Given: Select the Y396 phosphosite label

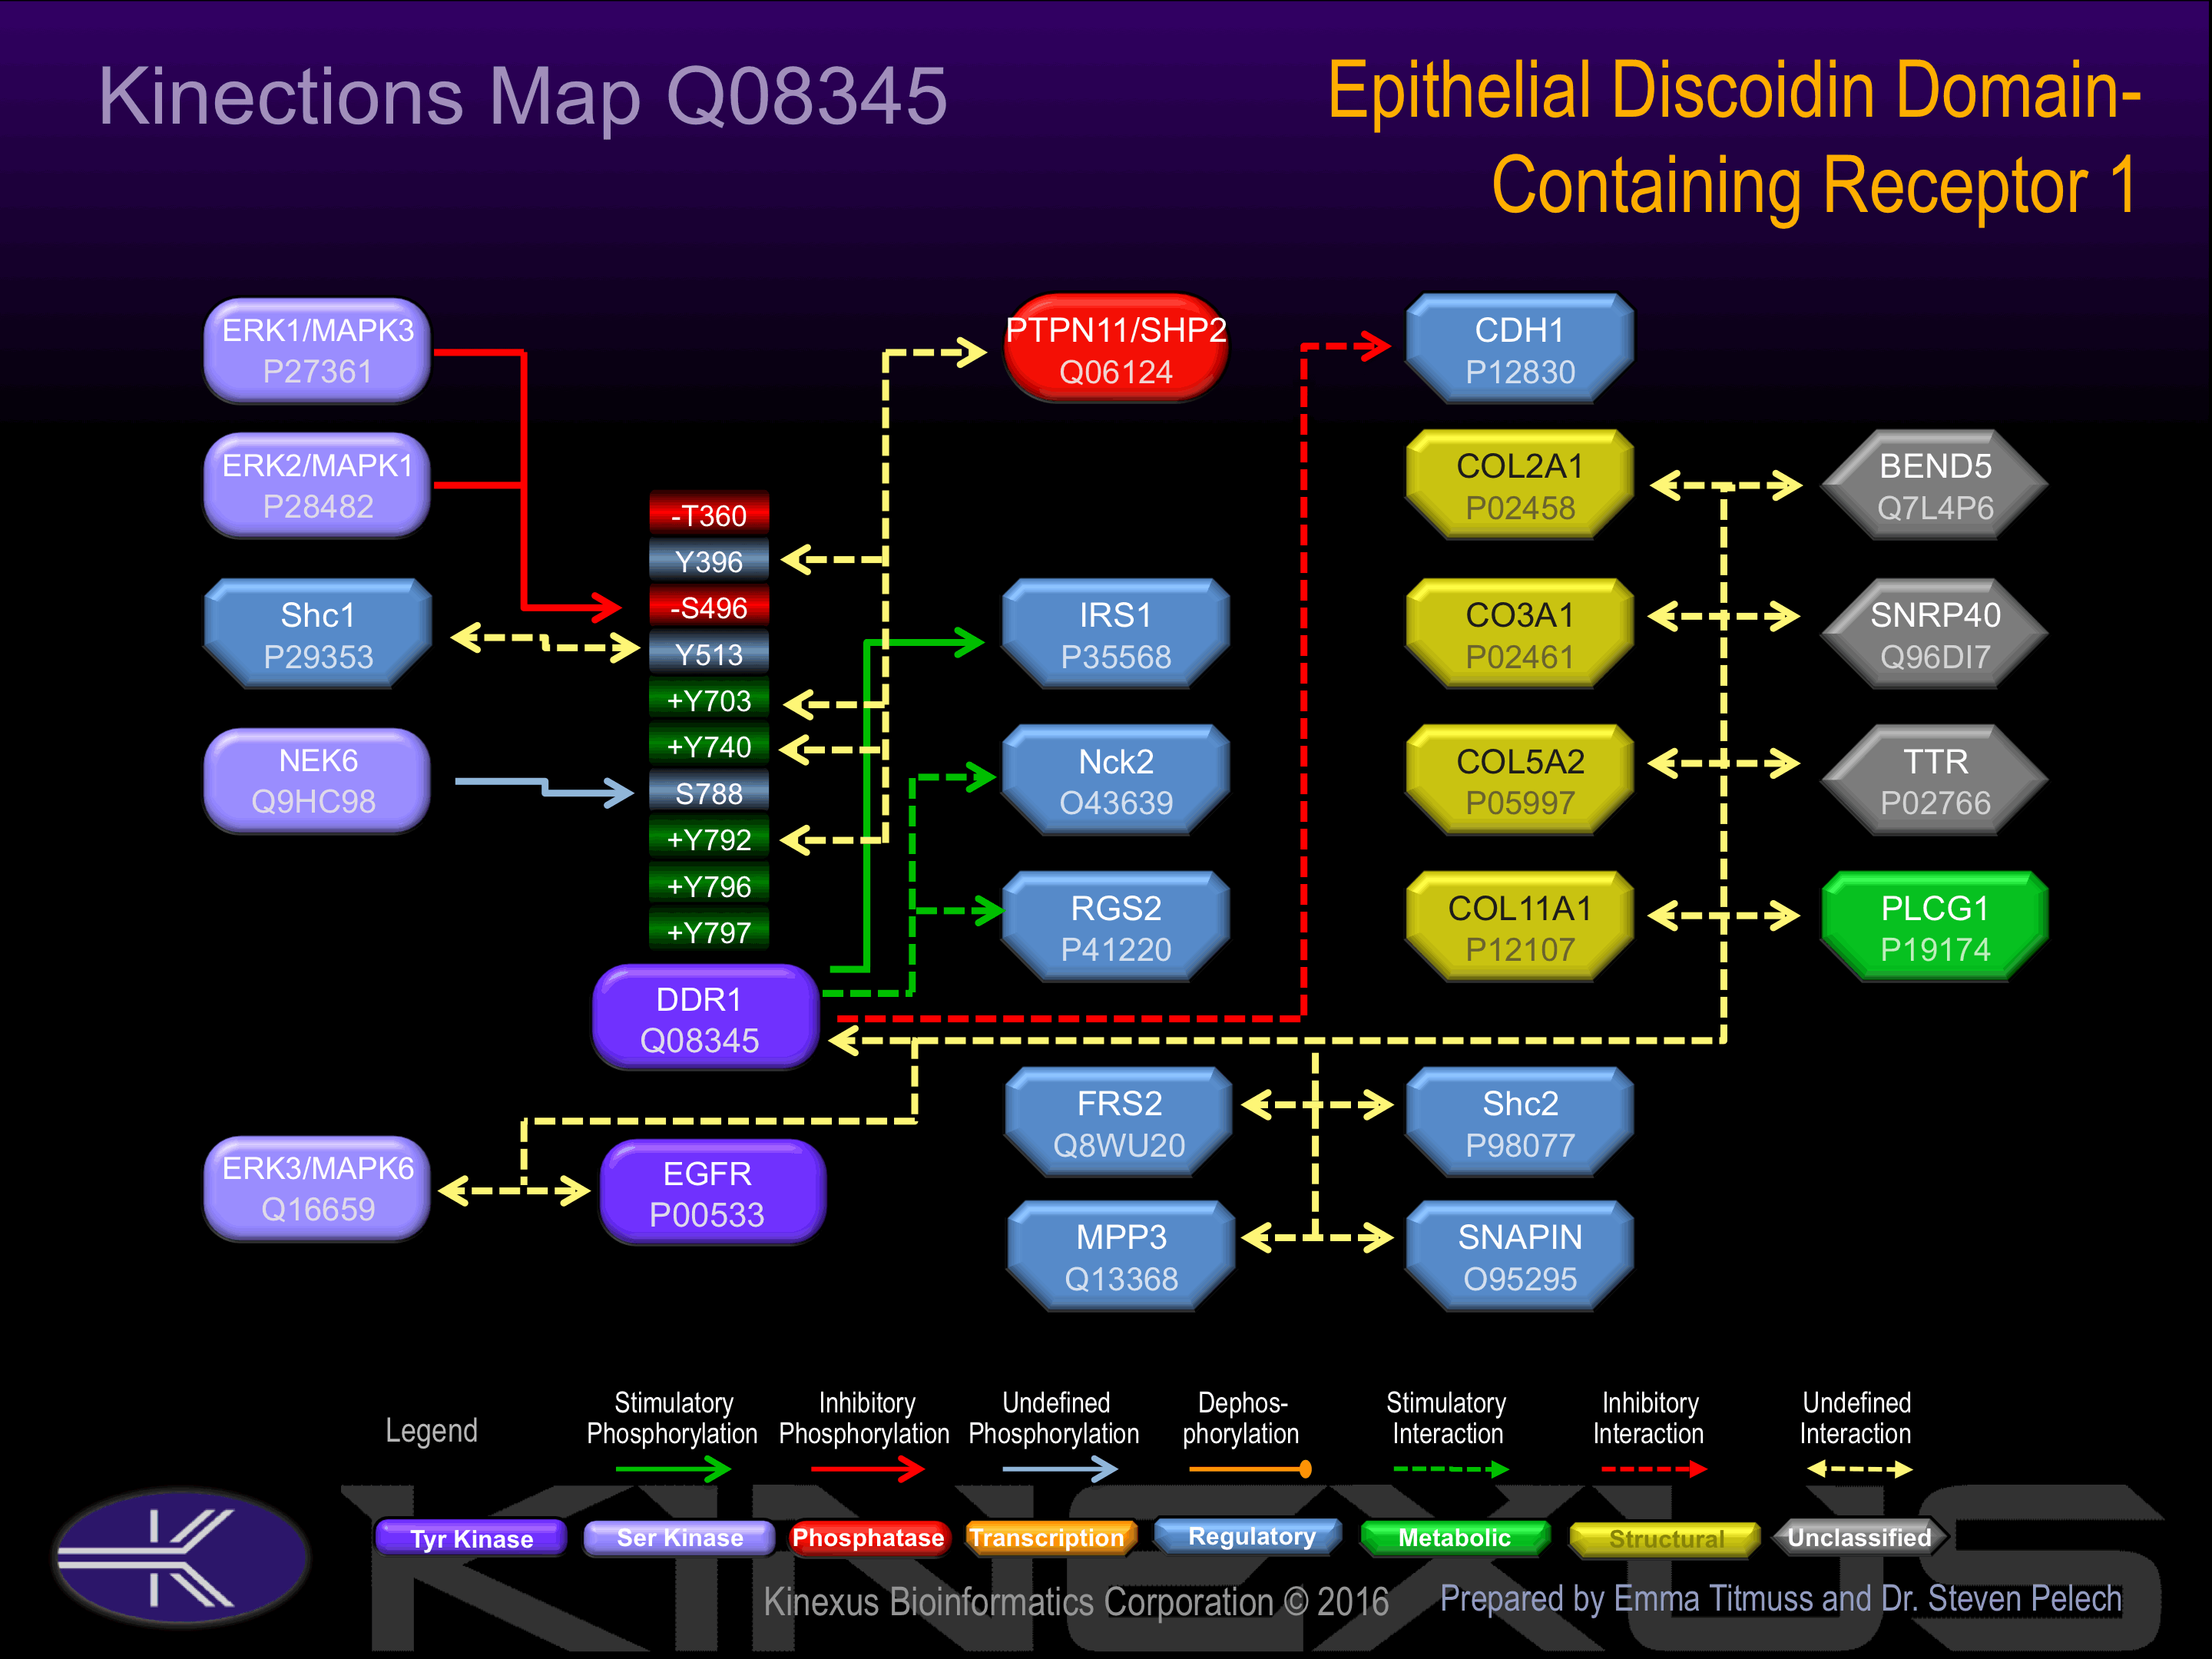Looking at the screenshot, I should pyautogui.click(x=709, y=561).
